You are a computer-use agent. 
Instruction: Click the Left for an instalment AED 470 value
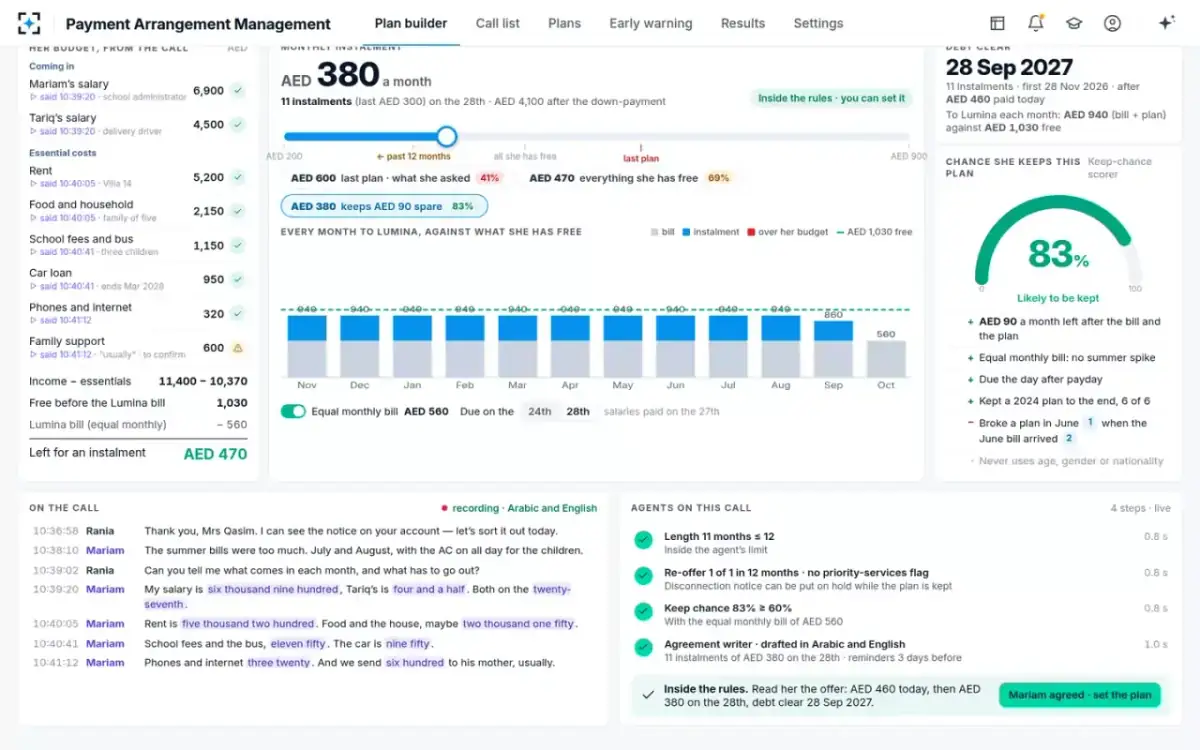click(x=215, y=453)
